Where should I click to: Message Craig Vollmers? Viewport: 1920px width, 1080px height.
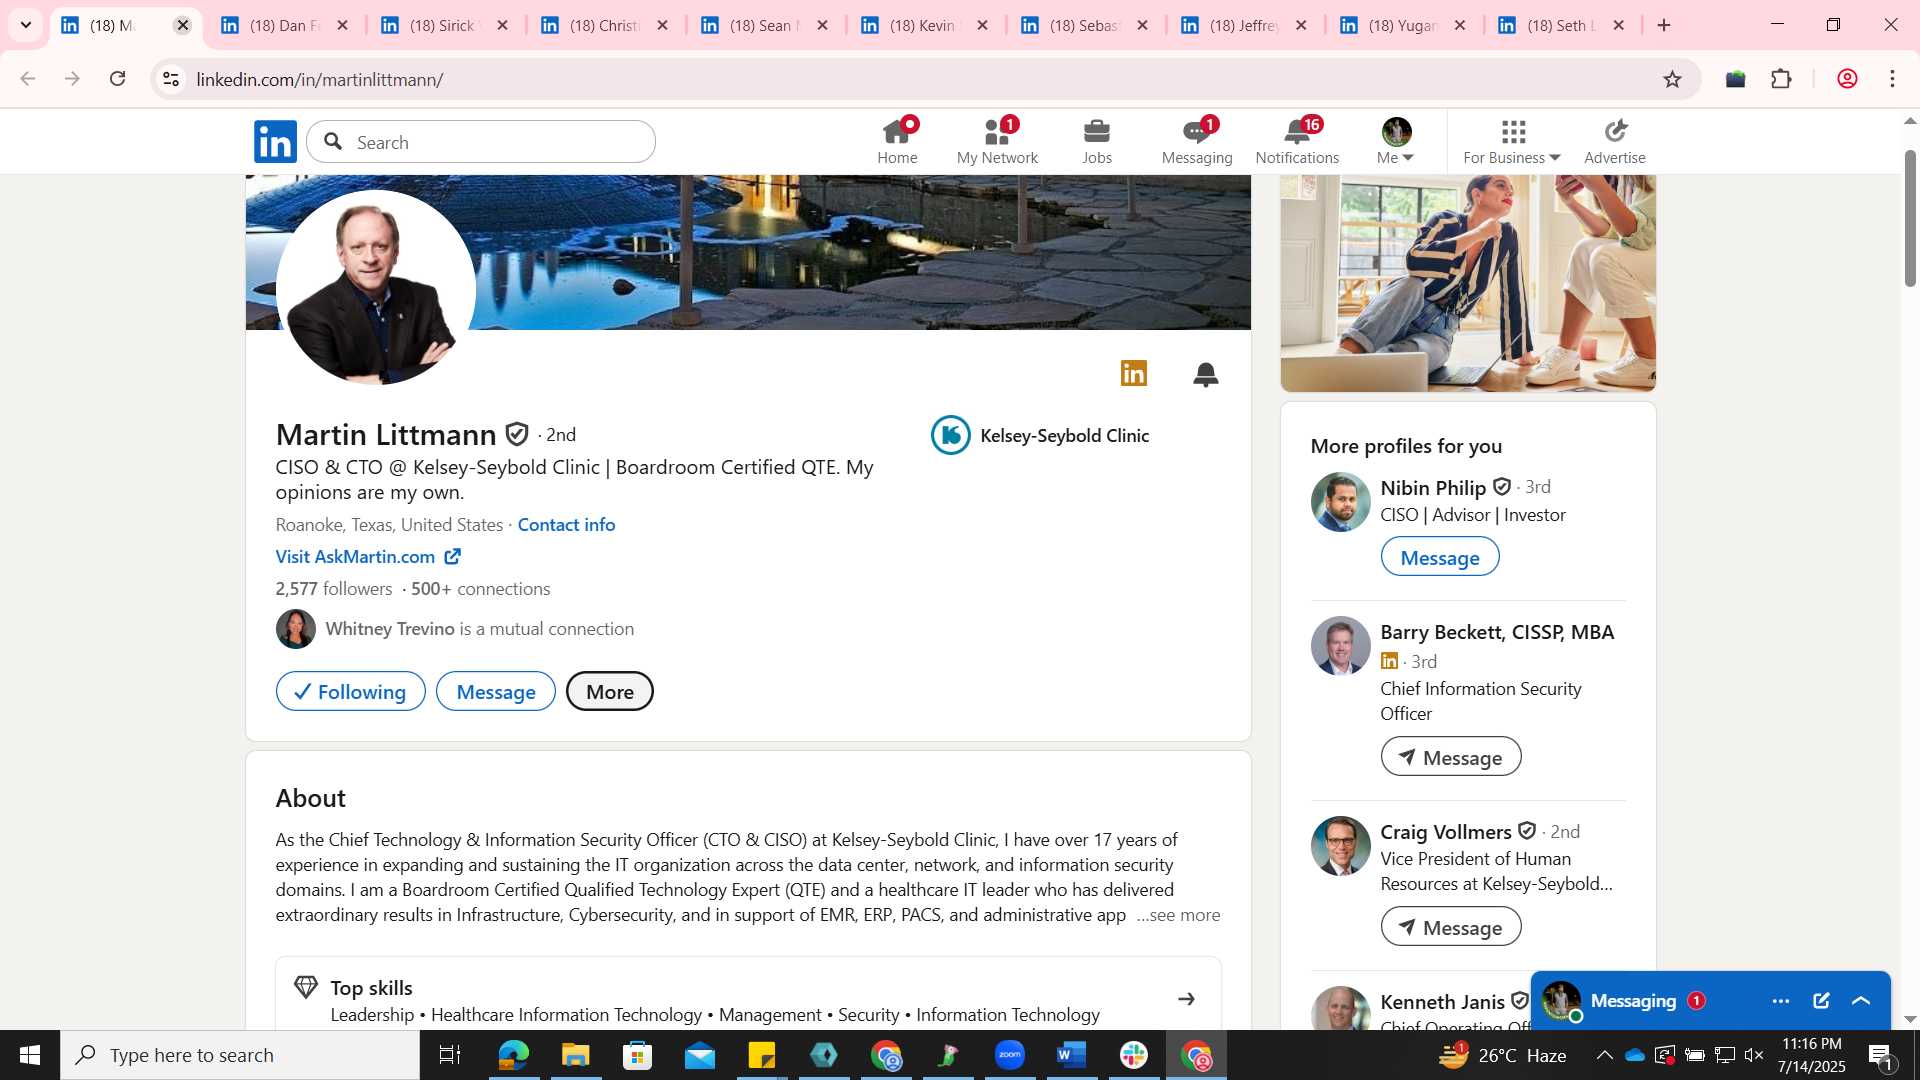pos(1451,927)
